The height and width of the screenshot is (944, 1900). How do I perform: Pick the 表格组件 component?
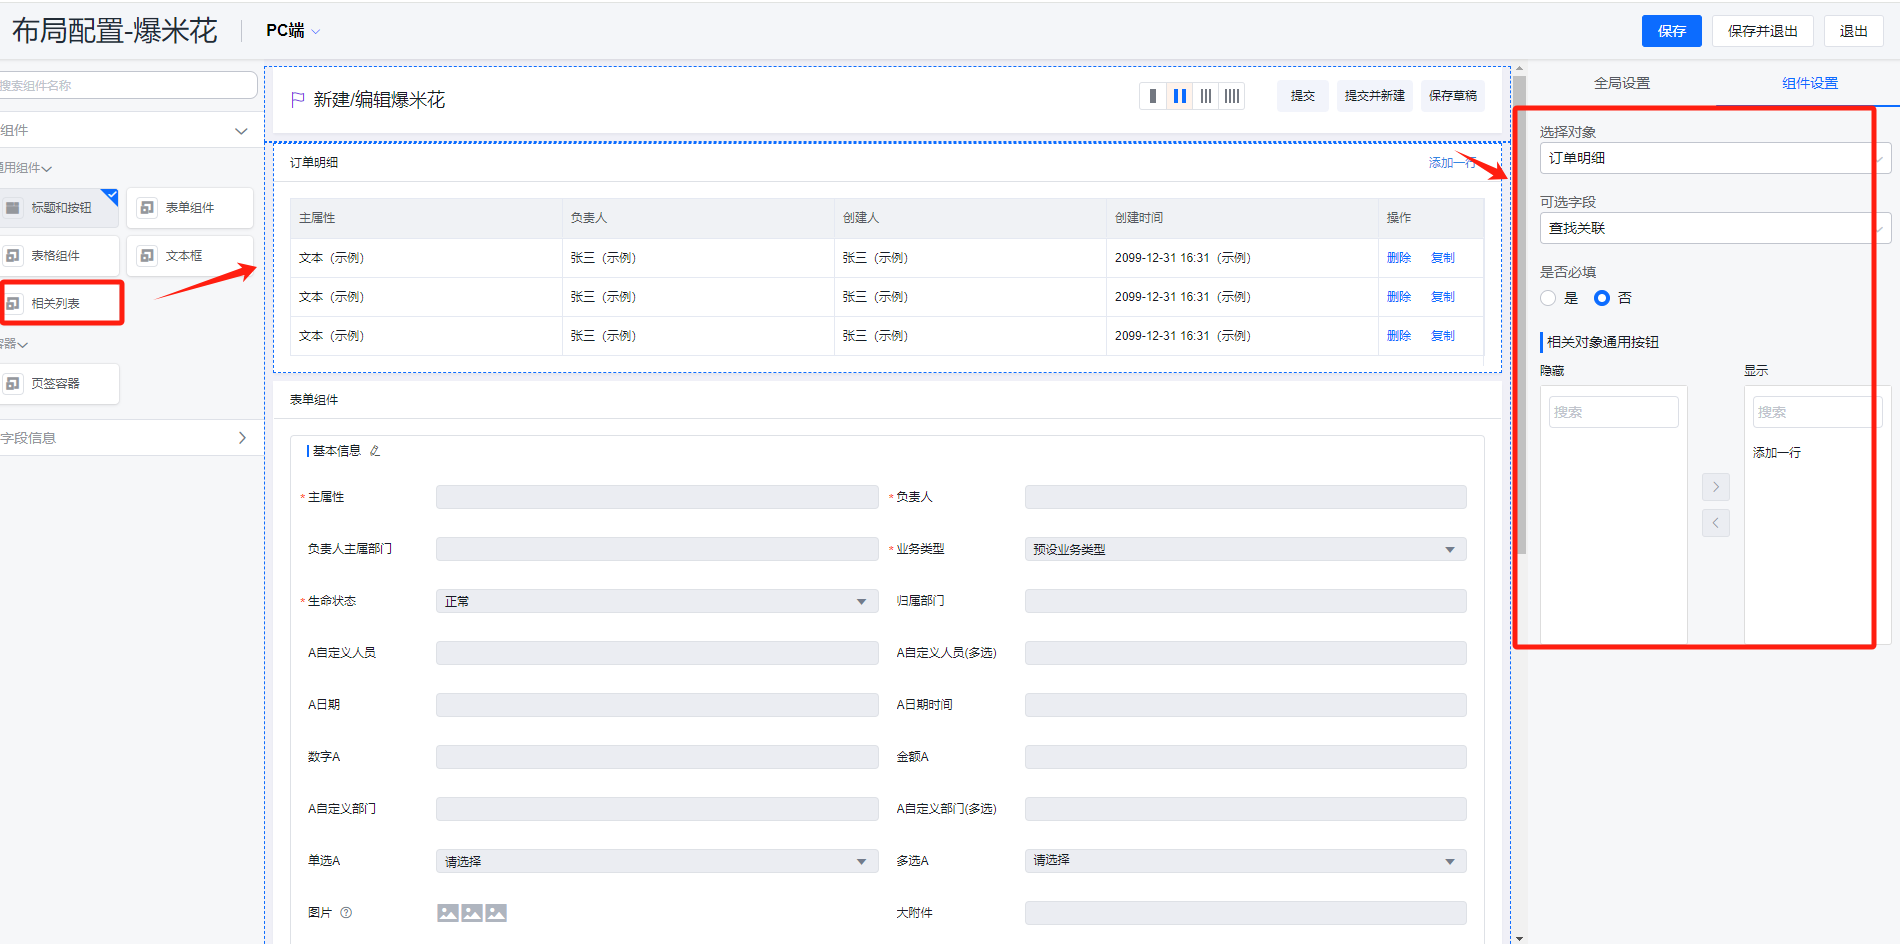[59, 256]
